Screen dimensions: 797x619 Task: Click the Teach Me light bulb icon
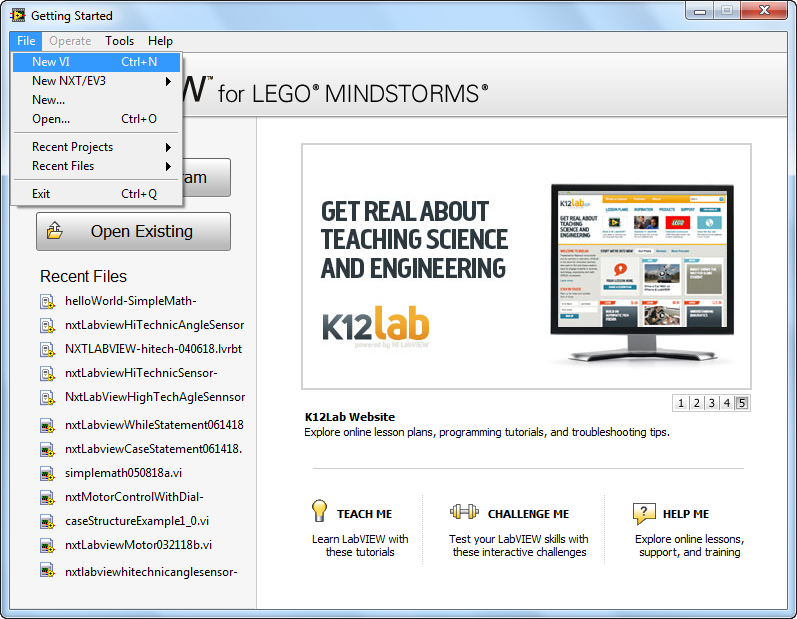(319, 510)
